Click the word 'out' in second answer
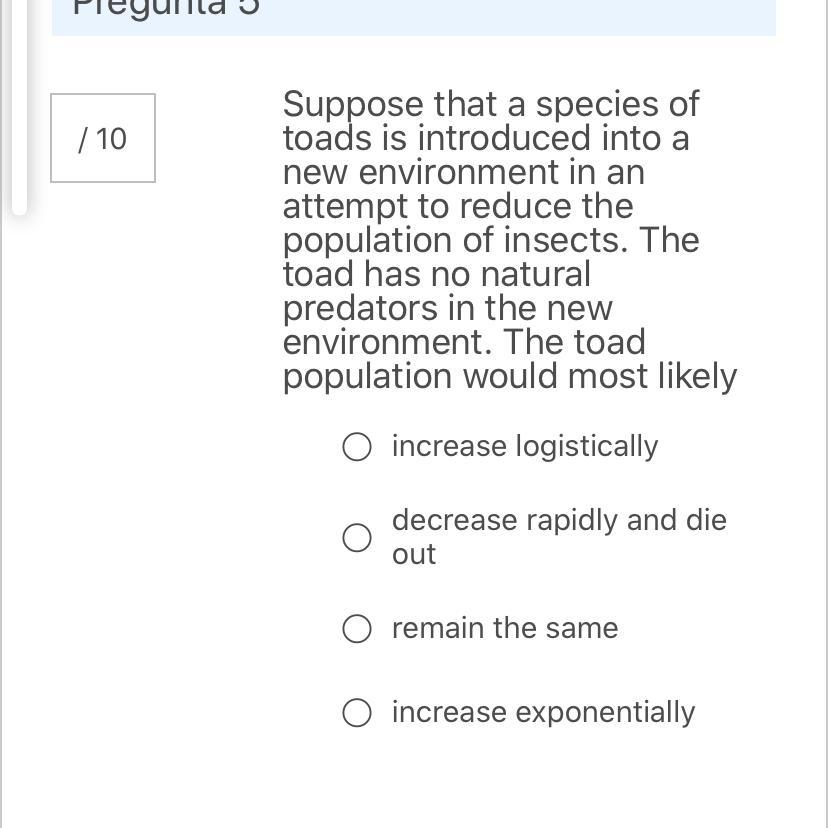 click(413, 554)
